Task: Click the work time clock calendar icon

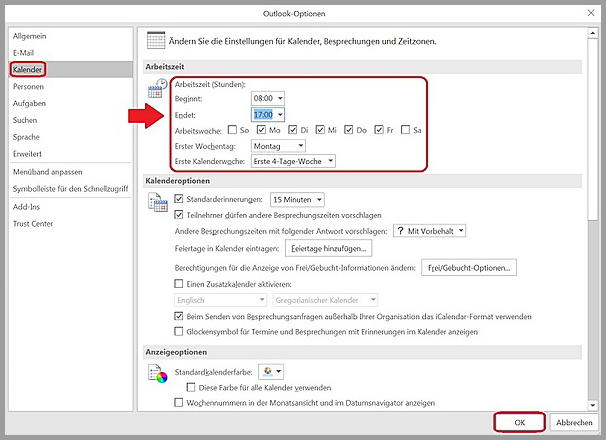Action: (156, 92)
